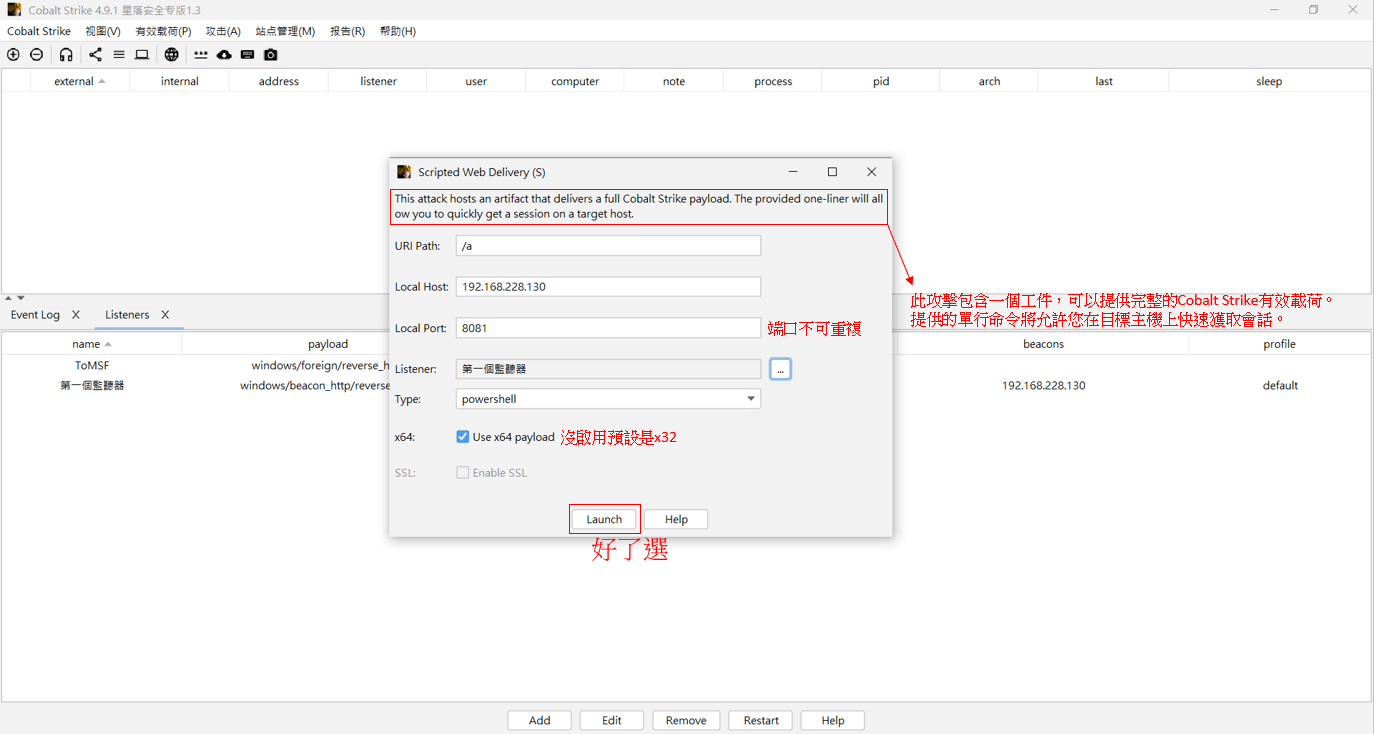Select the 第一個監聽器 listener row
The width and height of the screenshot is (1374, 734).
pos(92,386)
